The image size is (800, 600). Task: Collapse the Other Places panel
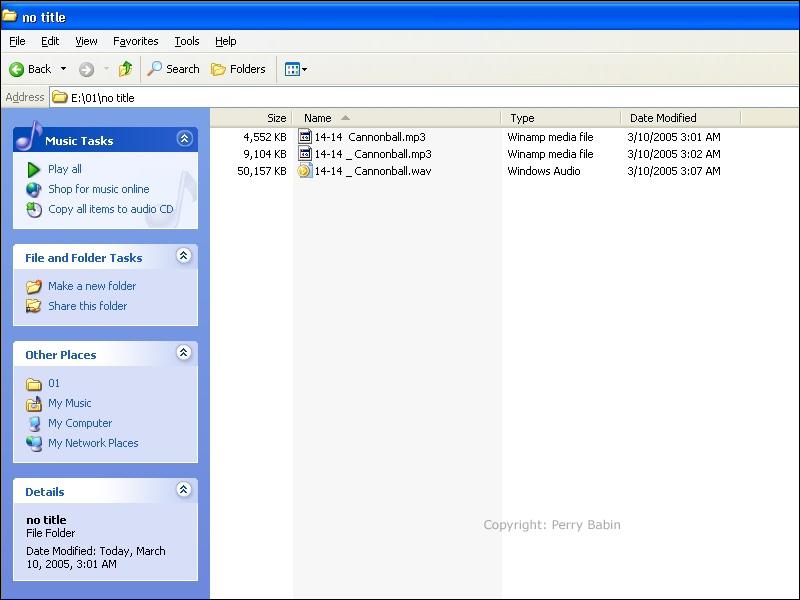coord(184,353)
